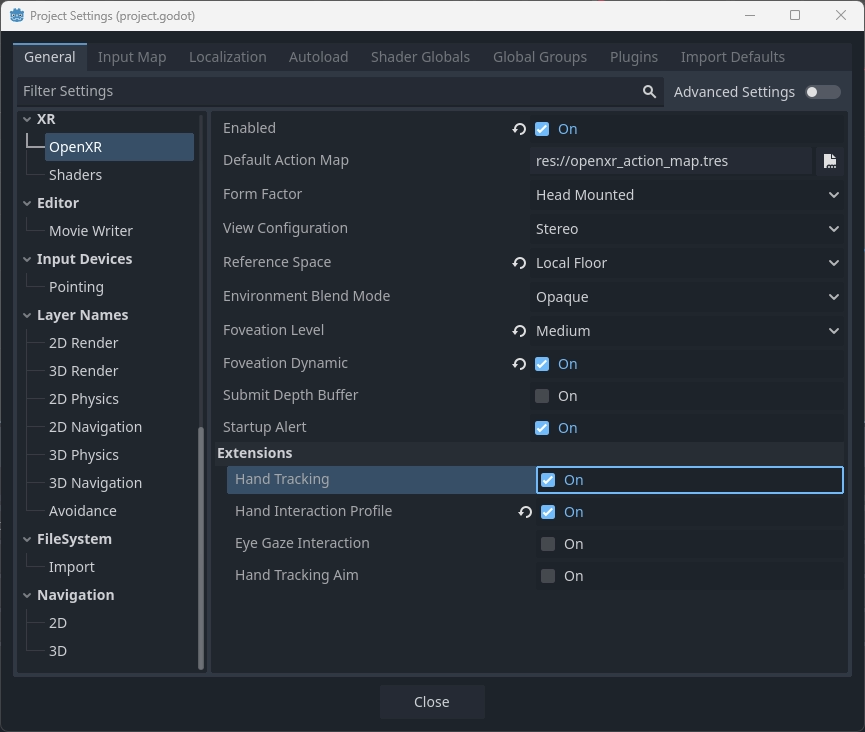This screenshot has height=732, width=865.
Task: Enable the Eye Gaze Interaction checkbox
Action: [x=548, y=544]
